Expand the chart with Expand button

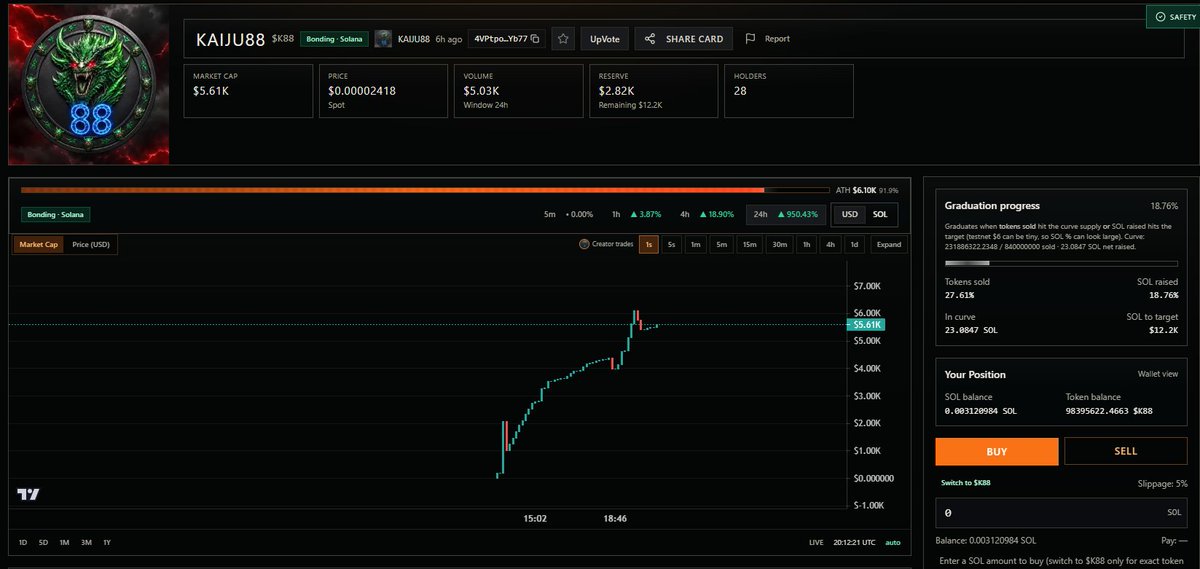coord(888,244)
